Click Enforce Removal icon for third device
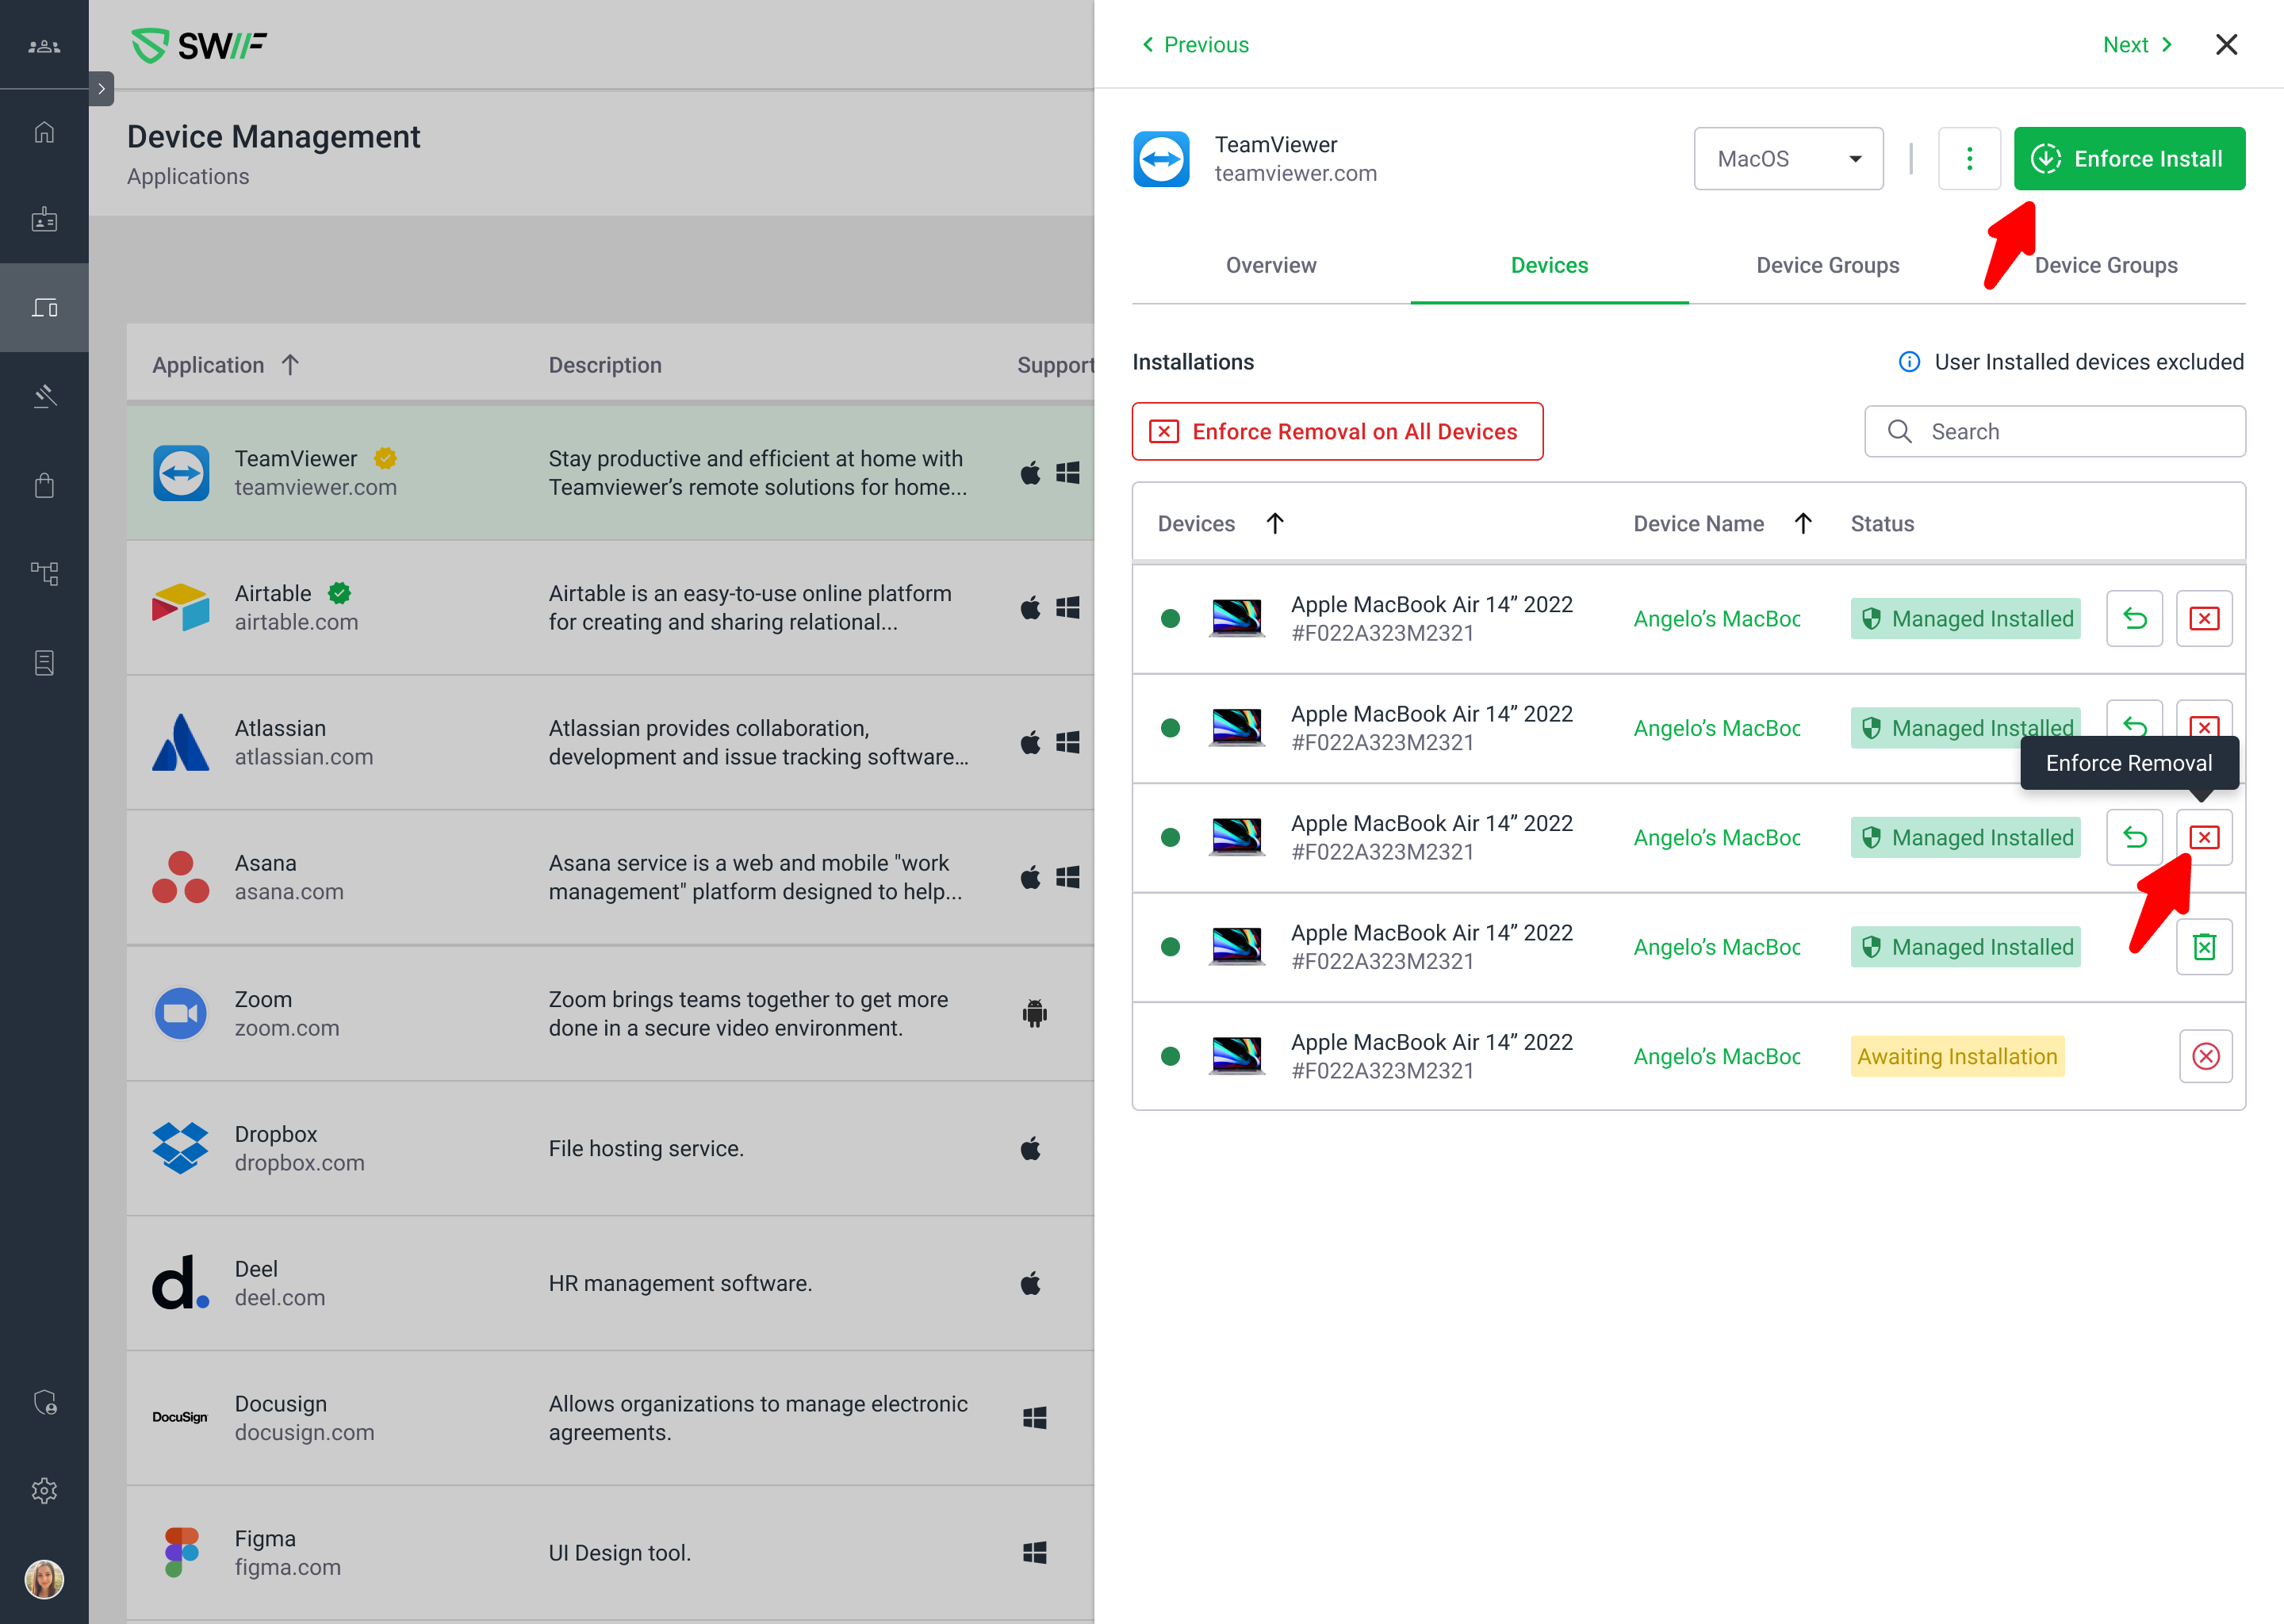Screen dimensions: 2284x1624 2204,837
